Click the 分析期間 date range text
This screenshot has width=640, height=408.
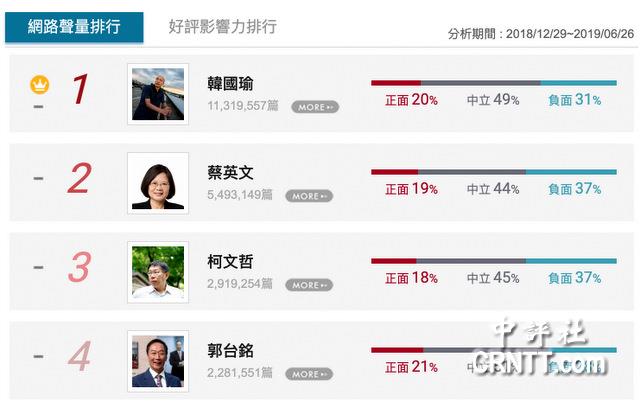tap(541, 34)
